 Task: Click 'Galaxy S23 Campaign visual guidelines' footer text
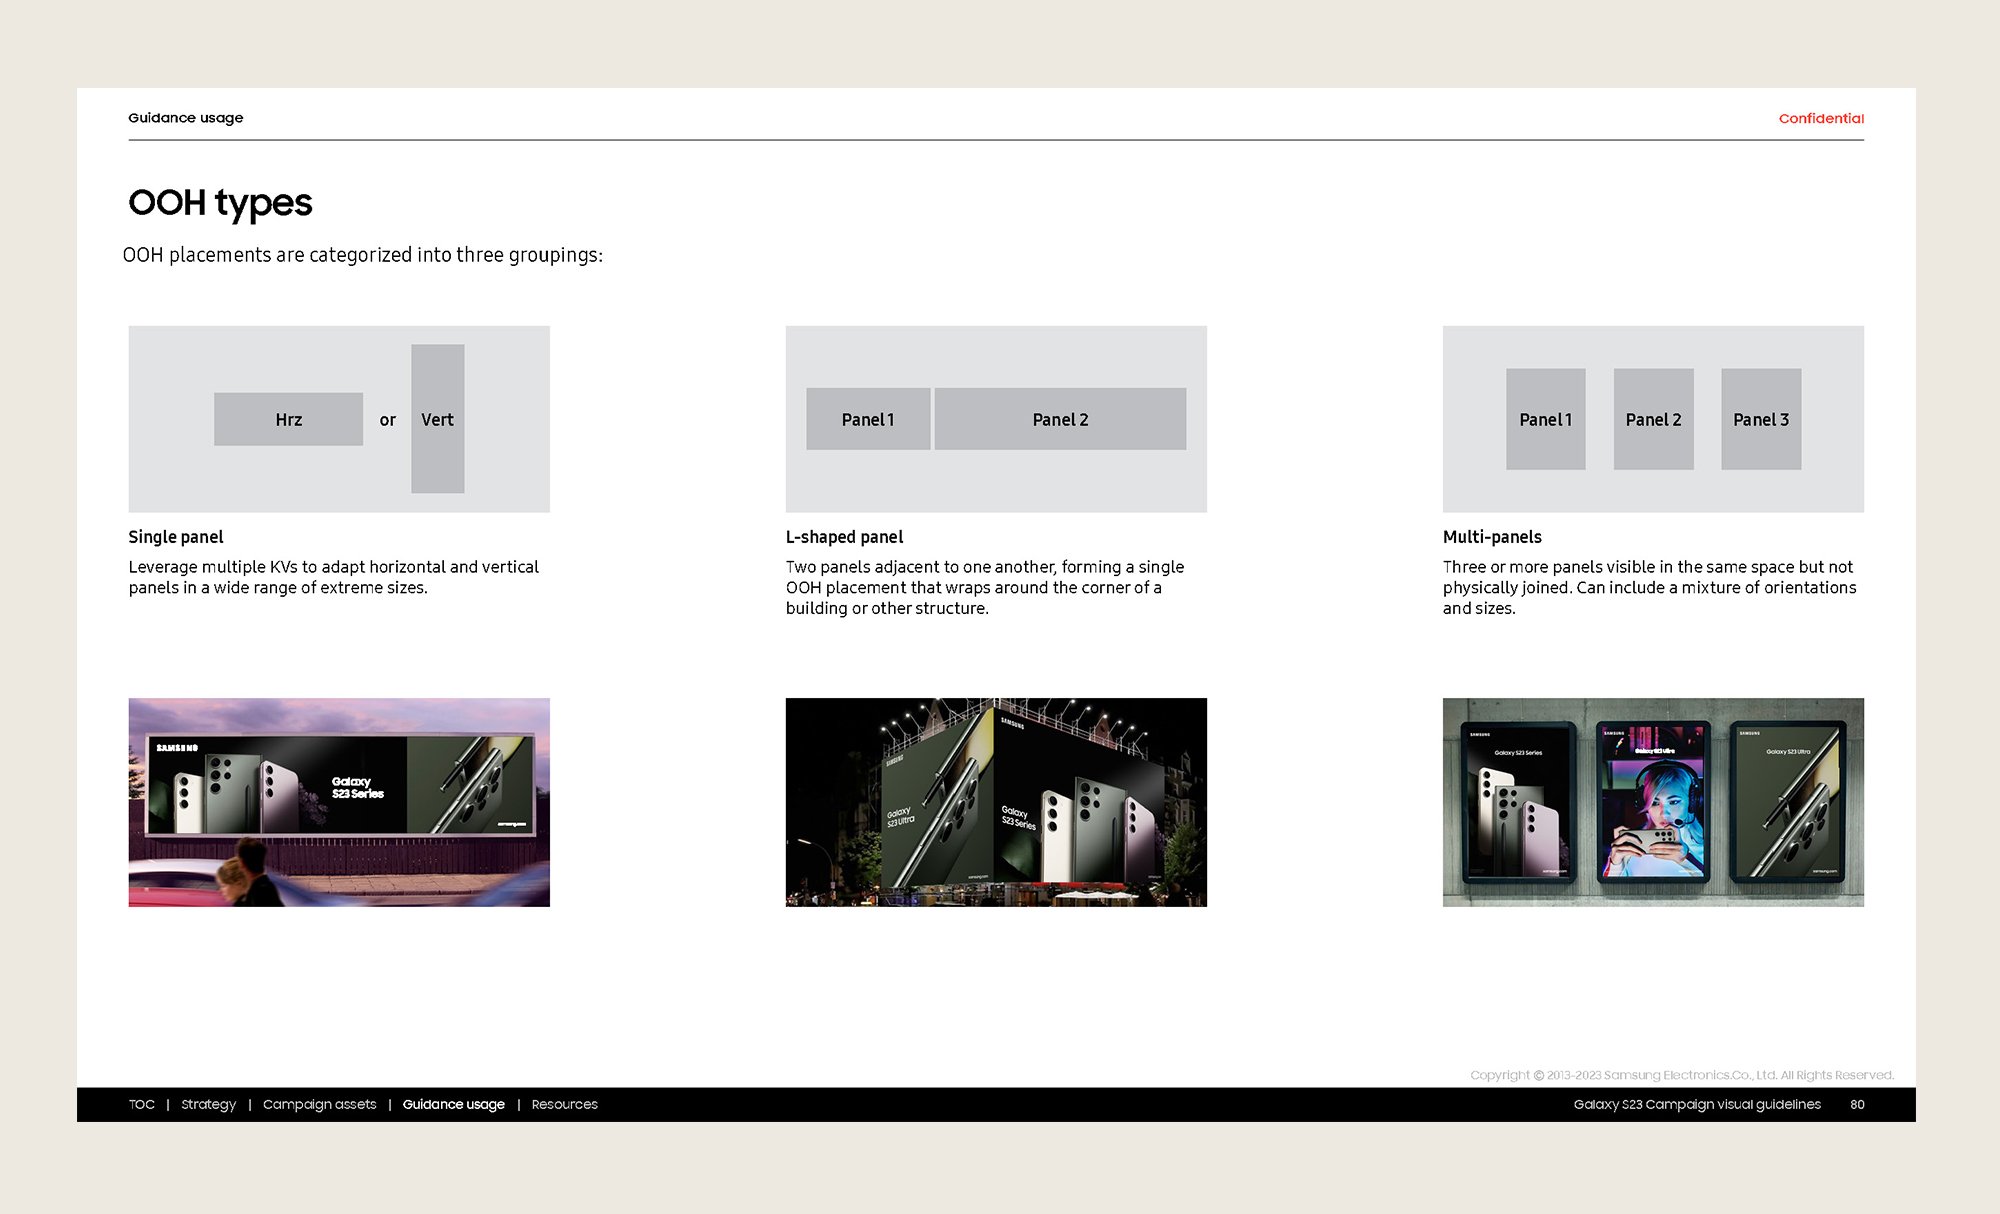pos(1697,1104)
